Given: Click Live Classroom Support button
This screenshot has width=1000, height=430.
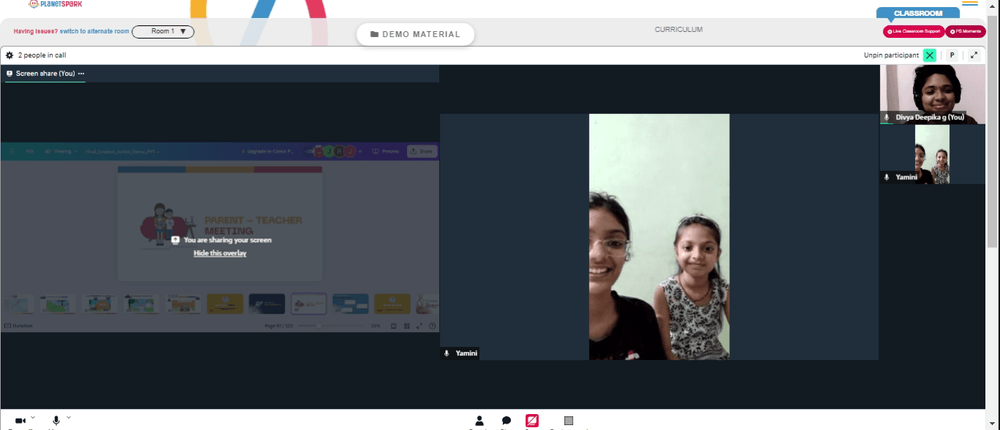Looking at the screenshot, I should coord(913,31).
